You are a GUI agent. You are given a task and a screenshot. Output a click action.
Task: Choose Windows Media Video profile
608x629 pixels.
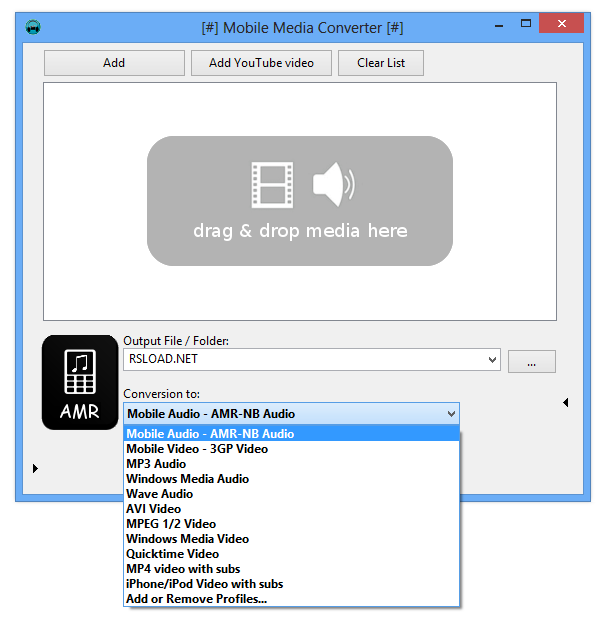(291, 539)
